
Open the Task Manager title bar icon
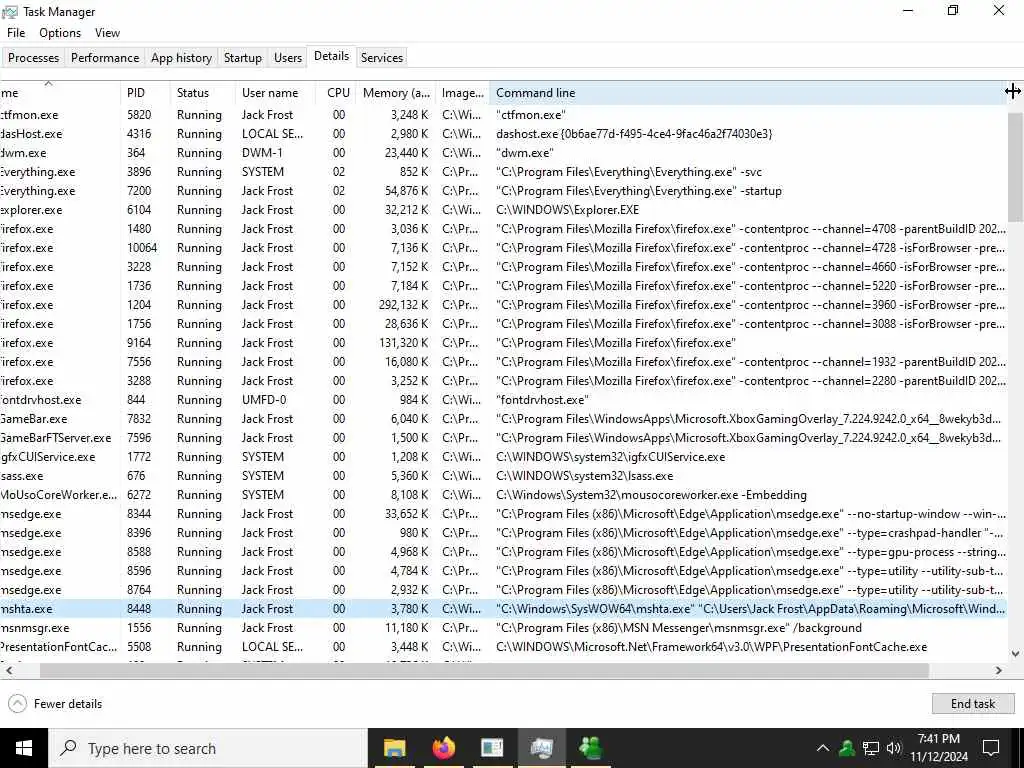point(10,12)
